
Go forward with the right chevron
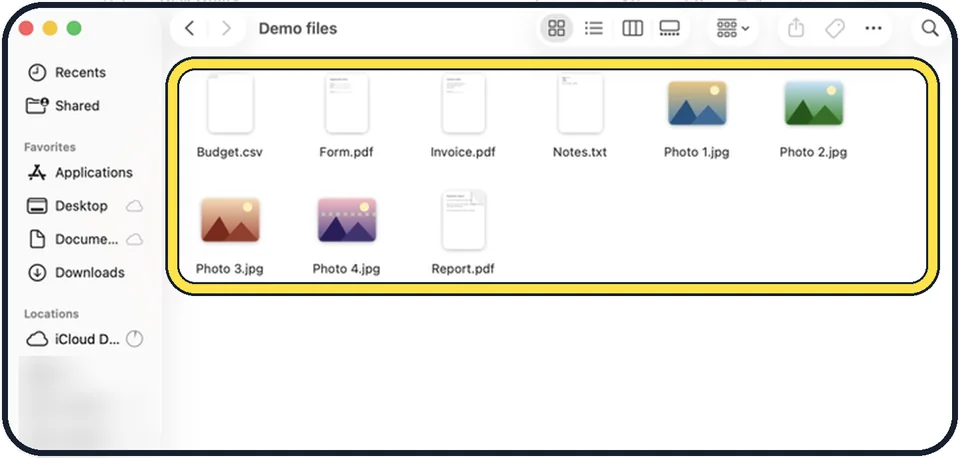click(226, 28)
